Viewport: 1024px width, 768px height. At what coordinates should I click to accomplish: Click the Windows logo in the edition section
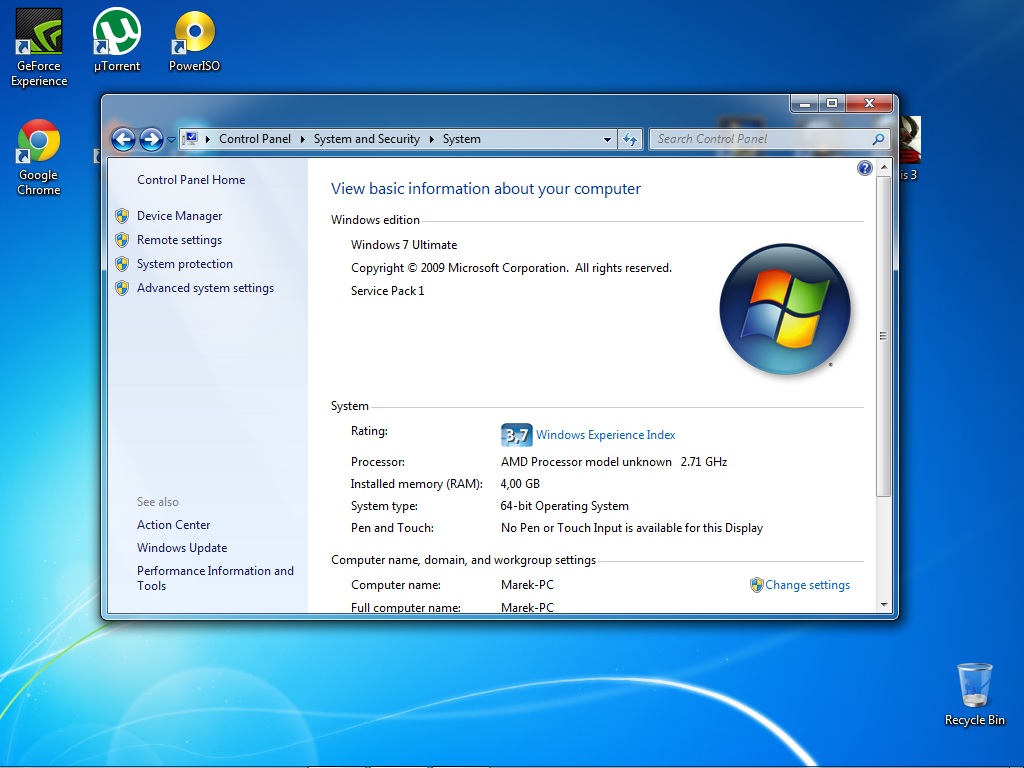click(785, 309)
